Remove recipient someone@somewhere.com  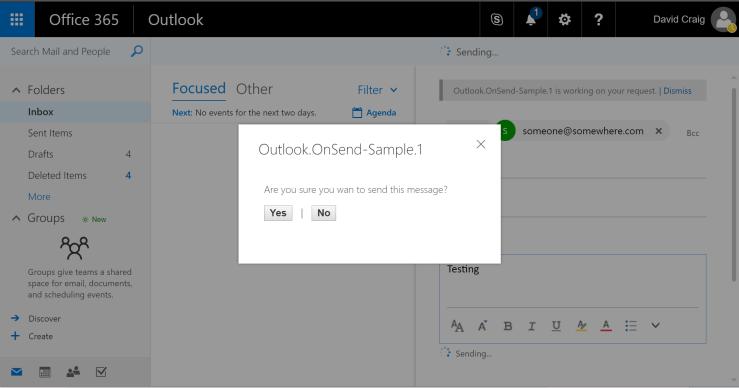(x=658, y=131)
